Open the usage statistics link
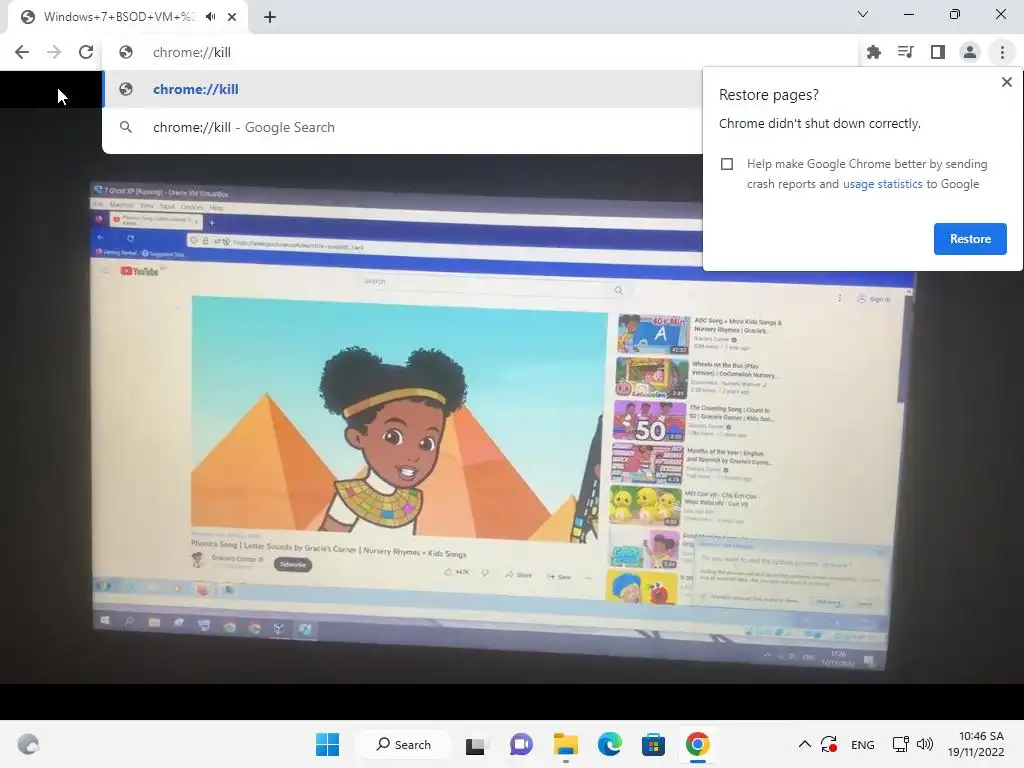Screen dimensions: 1024x768 point(882,184)
